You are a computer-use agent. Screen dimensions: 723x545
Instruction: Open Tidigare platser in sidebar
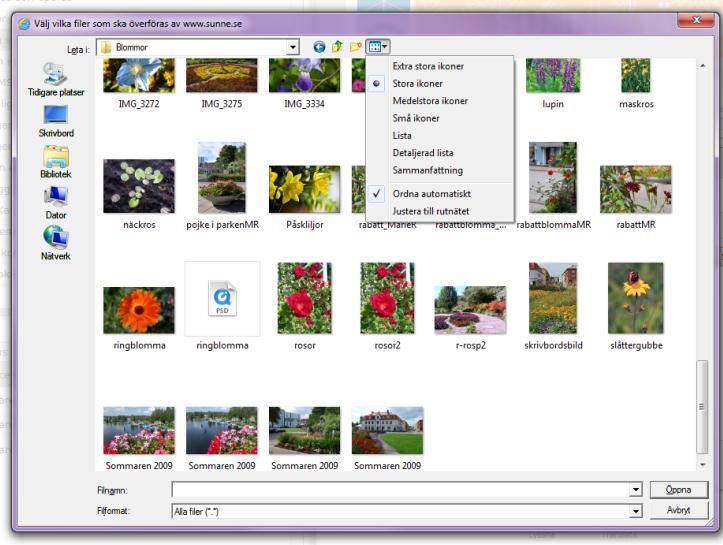(x=56, y=80)
